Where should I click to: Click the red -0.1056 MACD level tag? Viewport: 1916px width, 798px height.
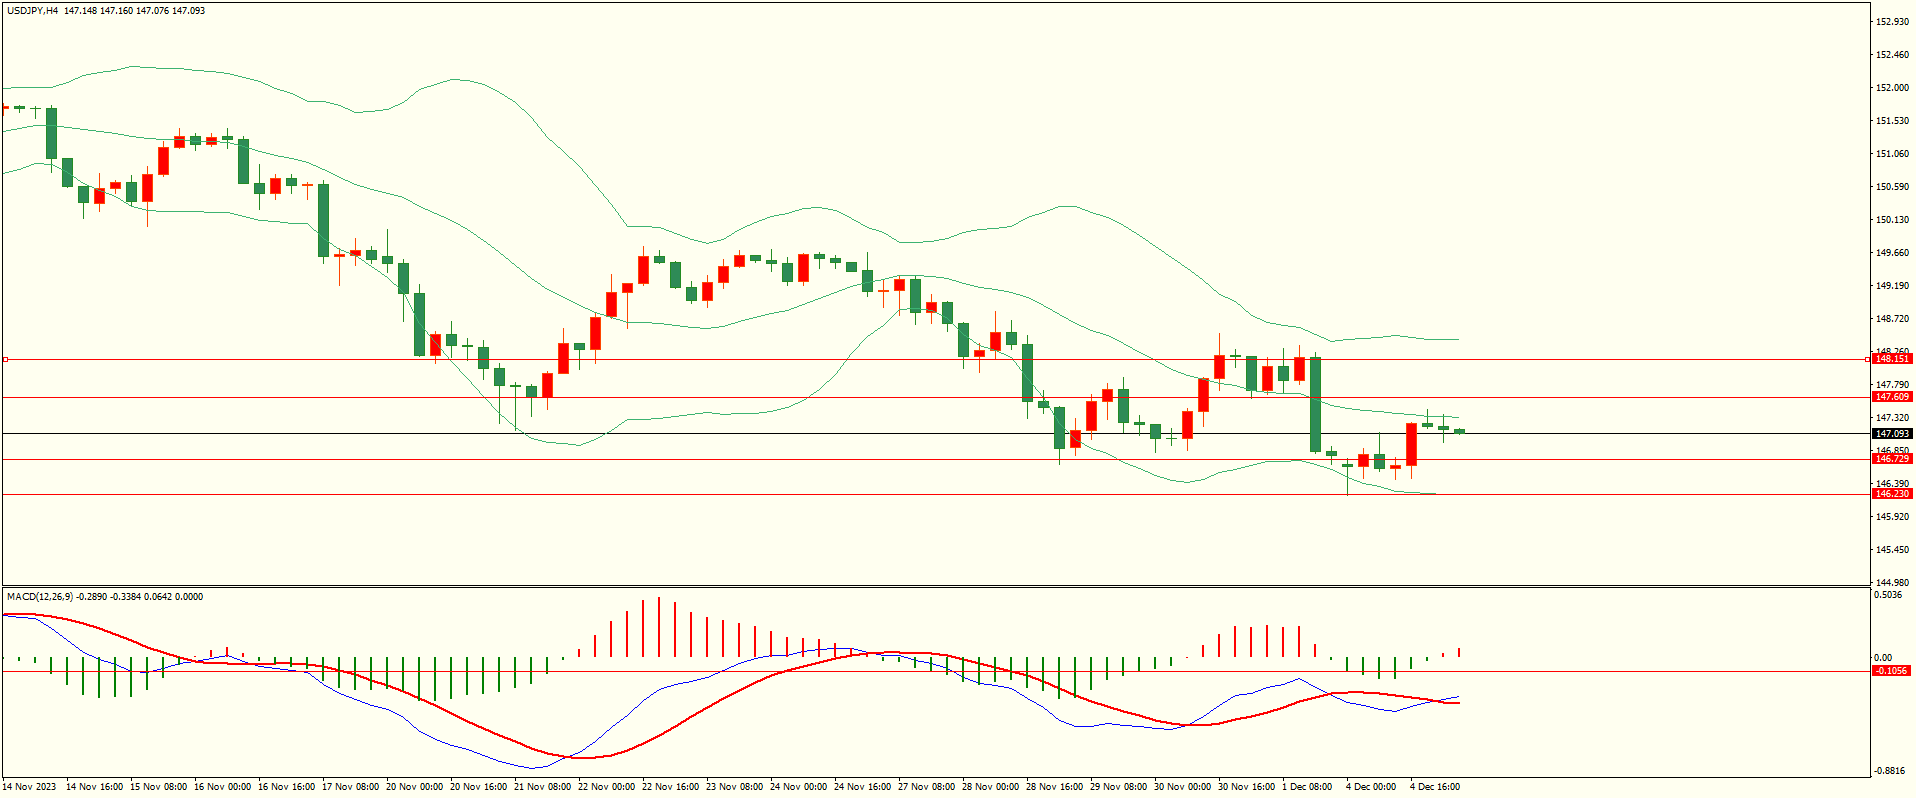[1892, 671]
